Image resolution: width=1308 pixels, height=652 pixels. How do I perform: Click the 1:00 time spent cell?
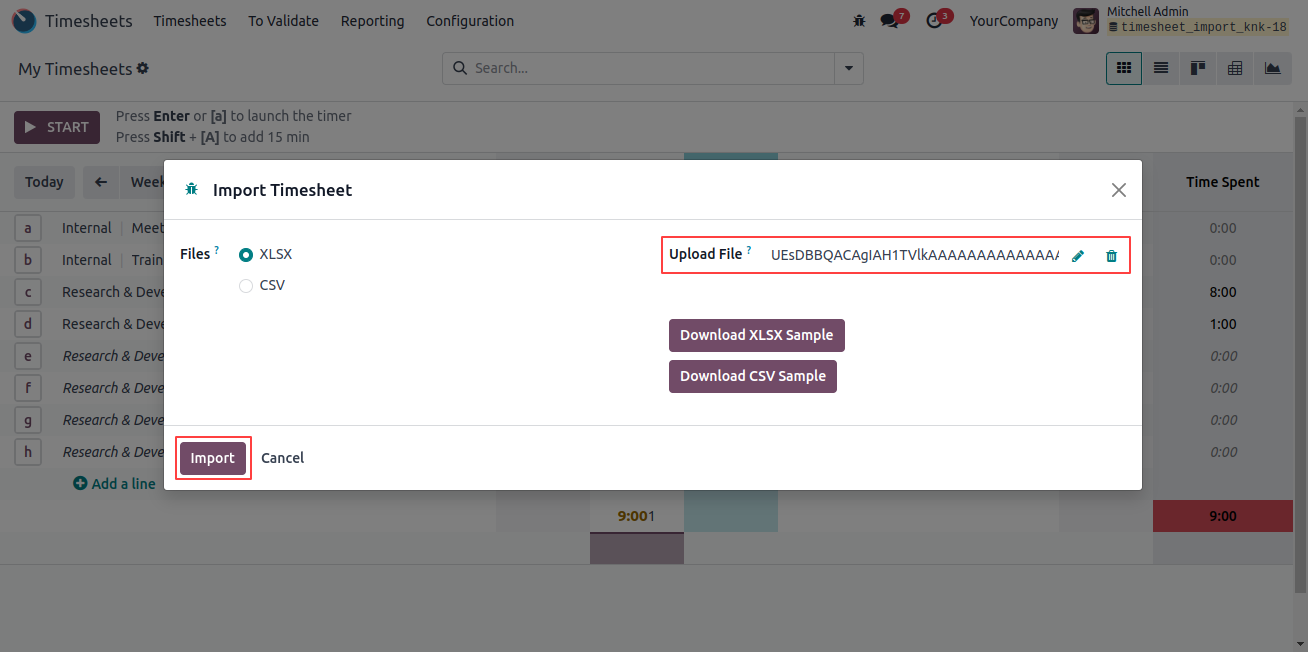click(1223, 324)
